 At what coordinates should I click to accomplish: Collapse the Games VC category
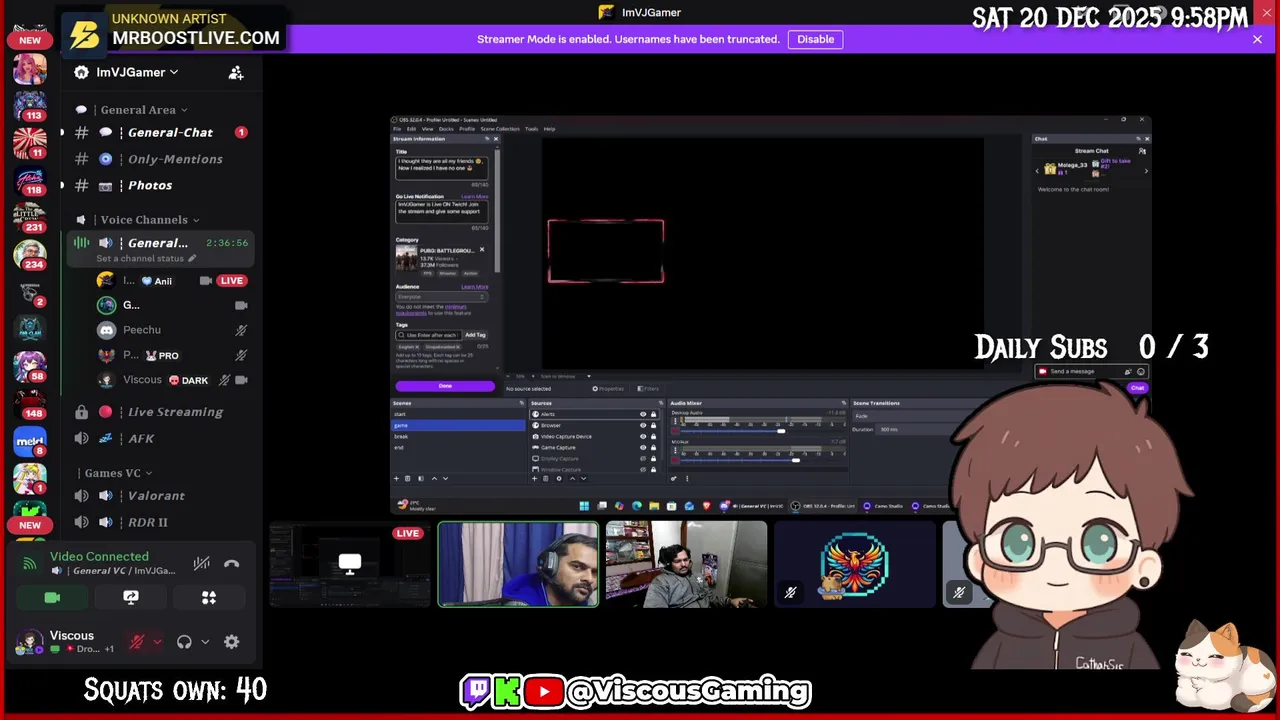coord(118,473)
